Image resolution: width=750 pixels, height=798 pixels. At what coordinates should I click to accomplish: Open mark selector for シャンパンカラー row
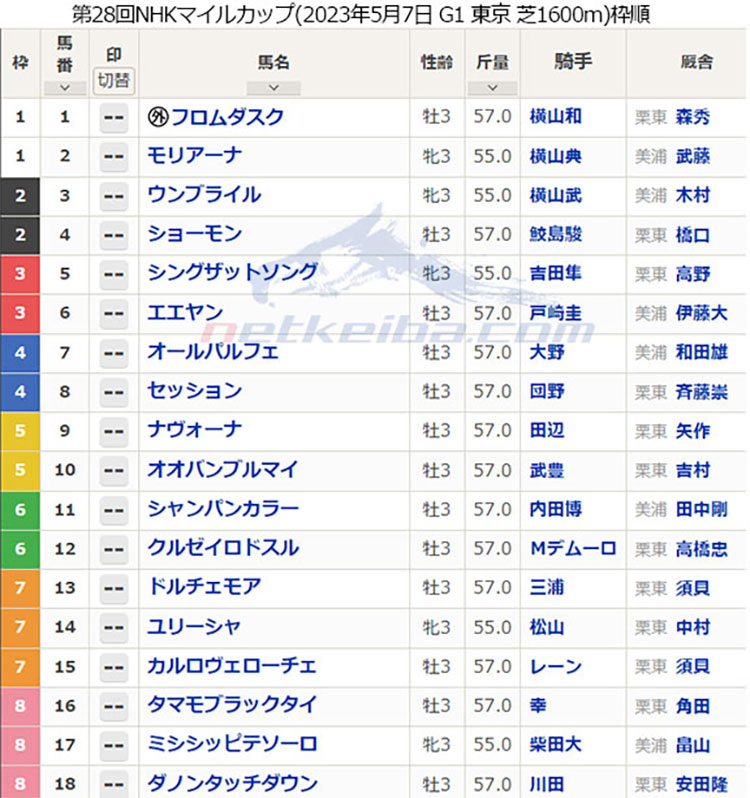[113, 510]
